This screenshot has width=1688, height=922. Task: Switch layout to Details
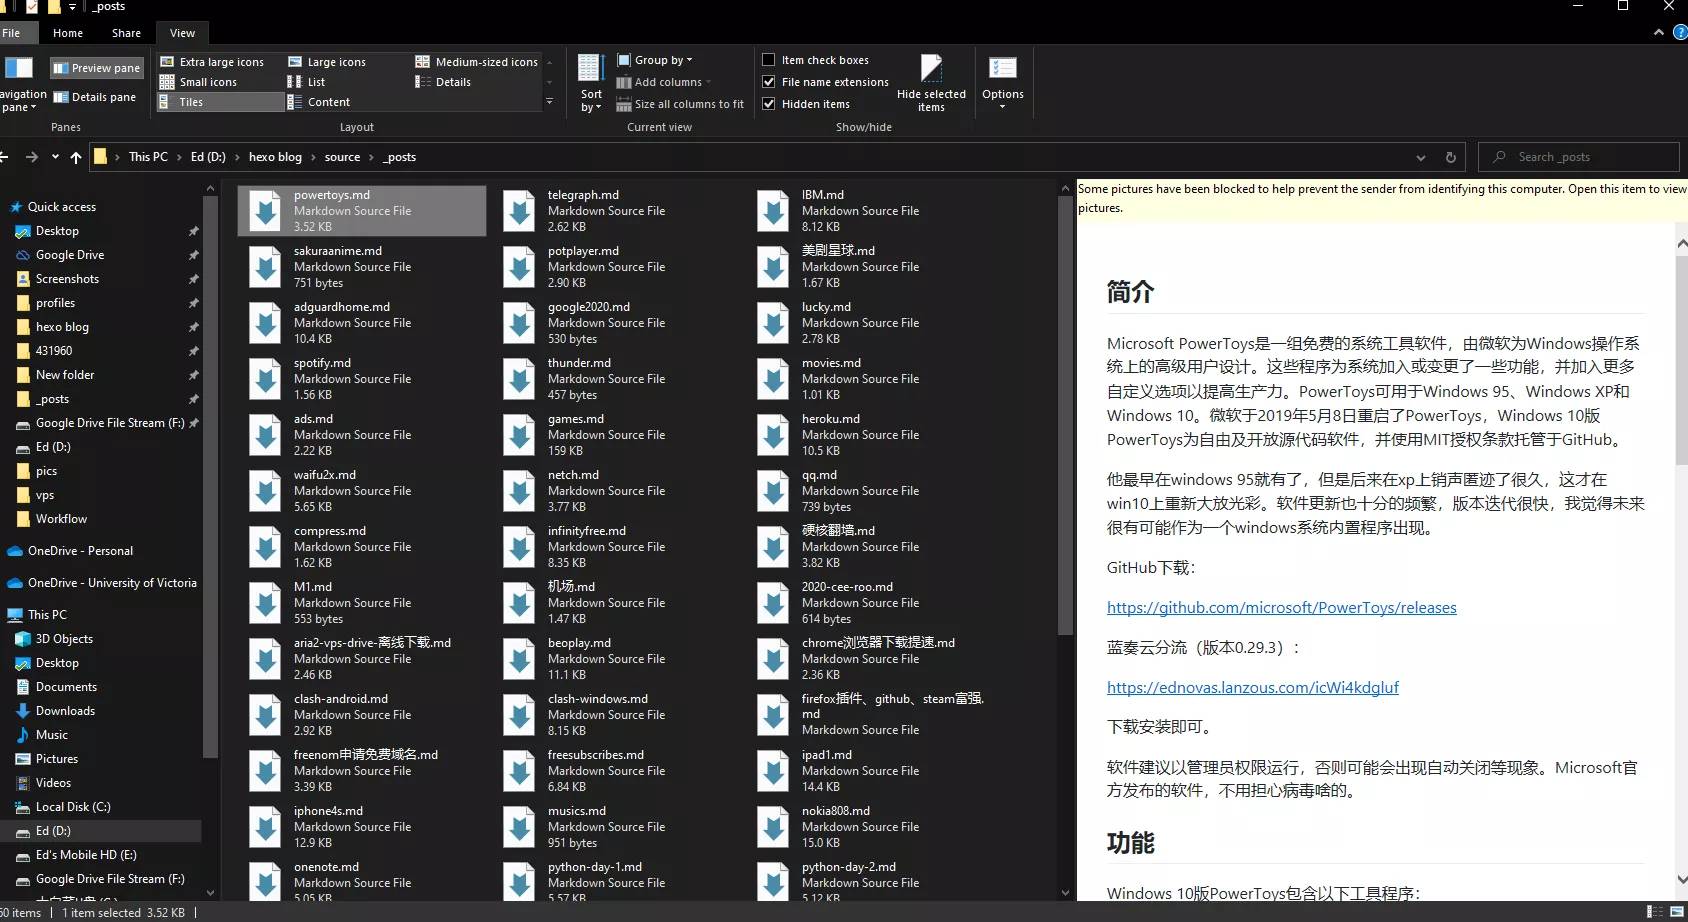tap(443, 82)
